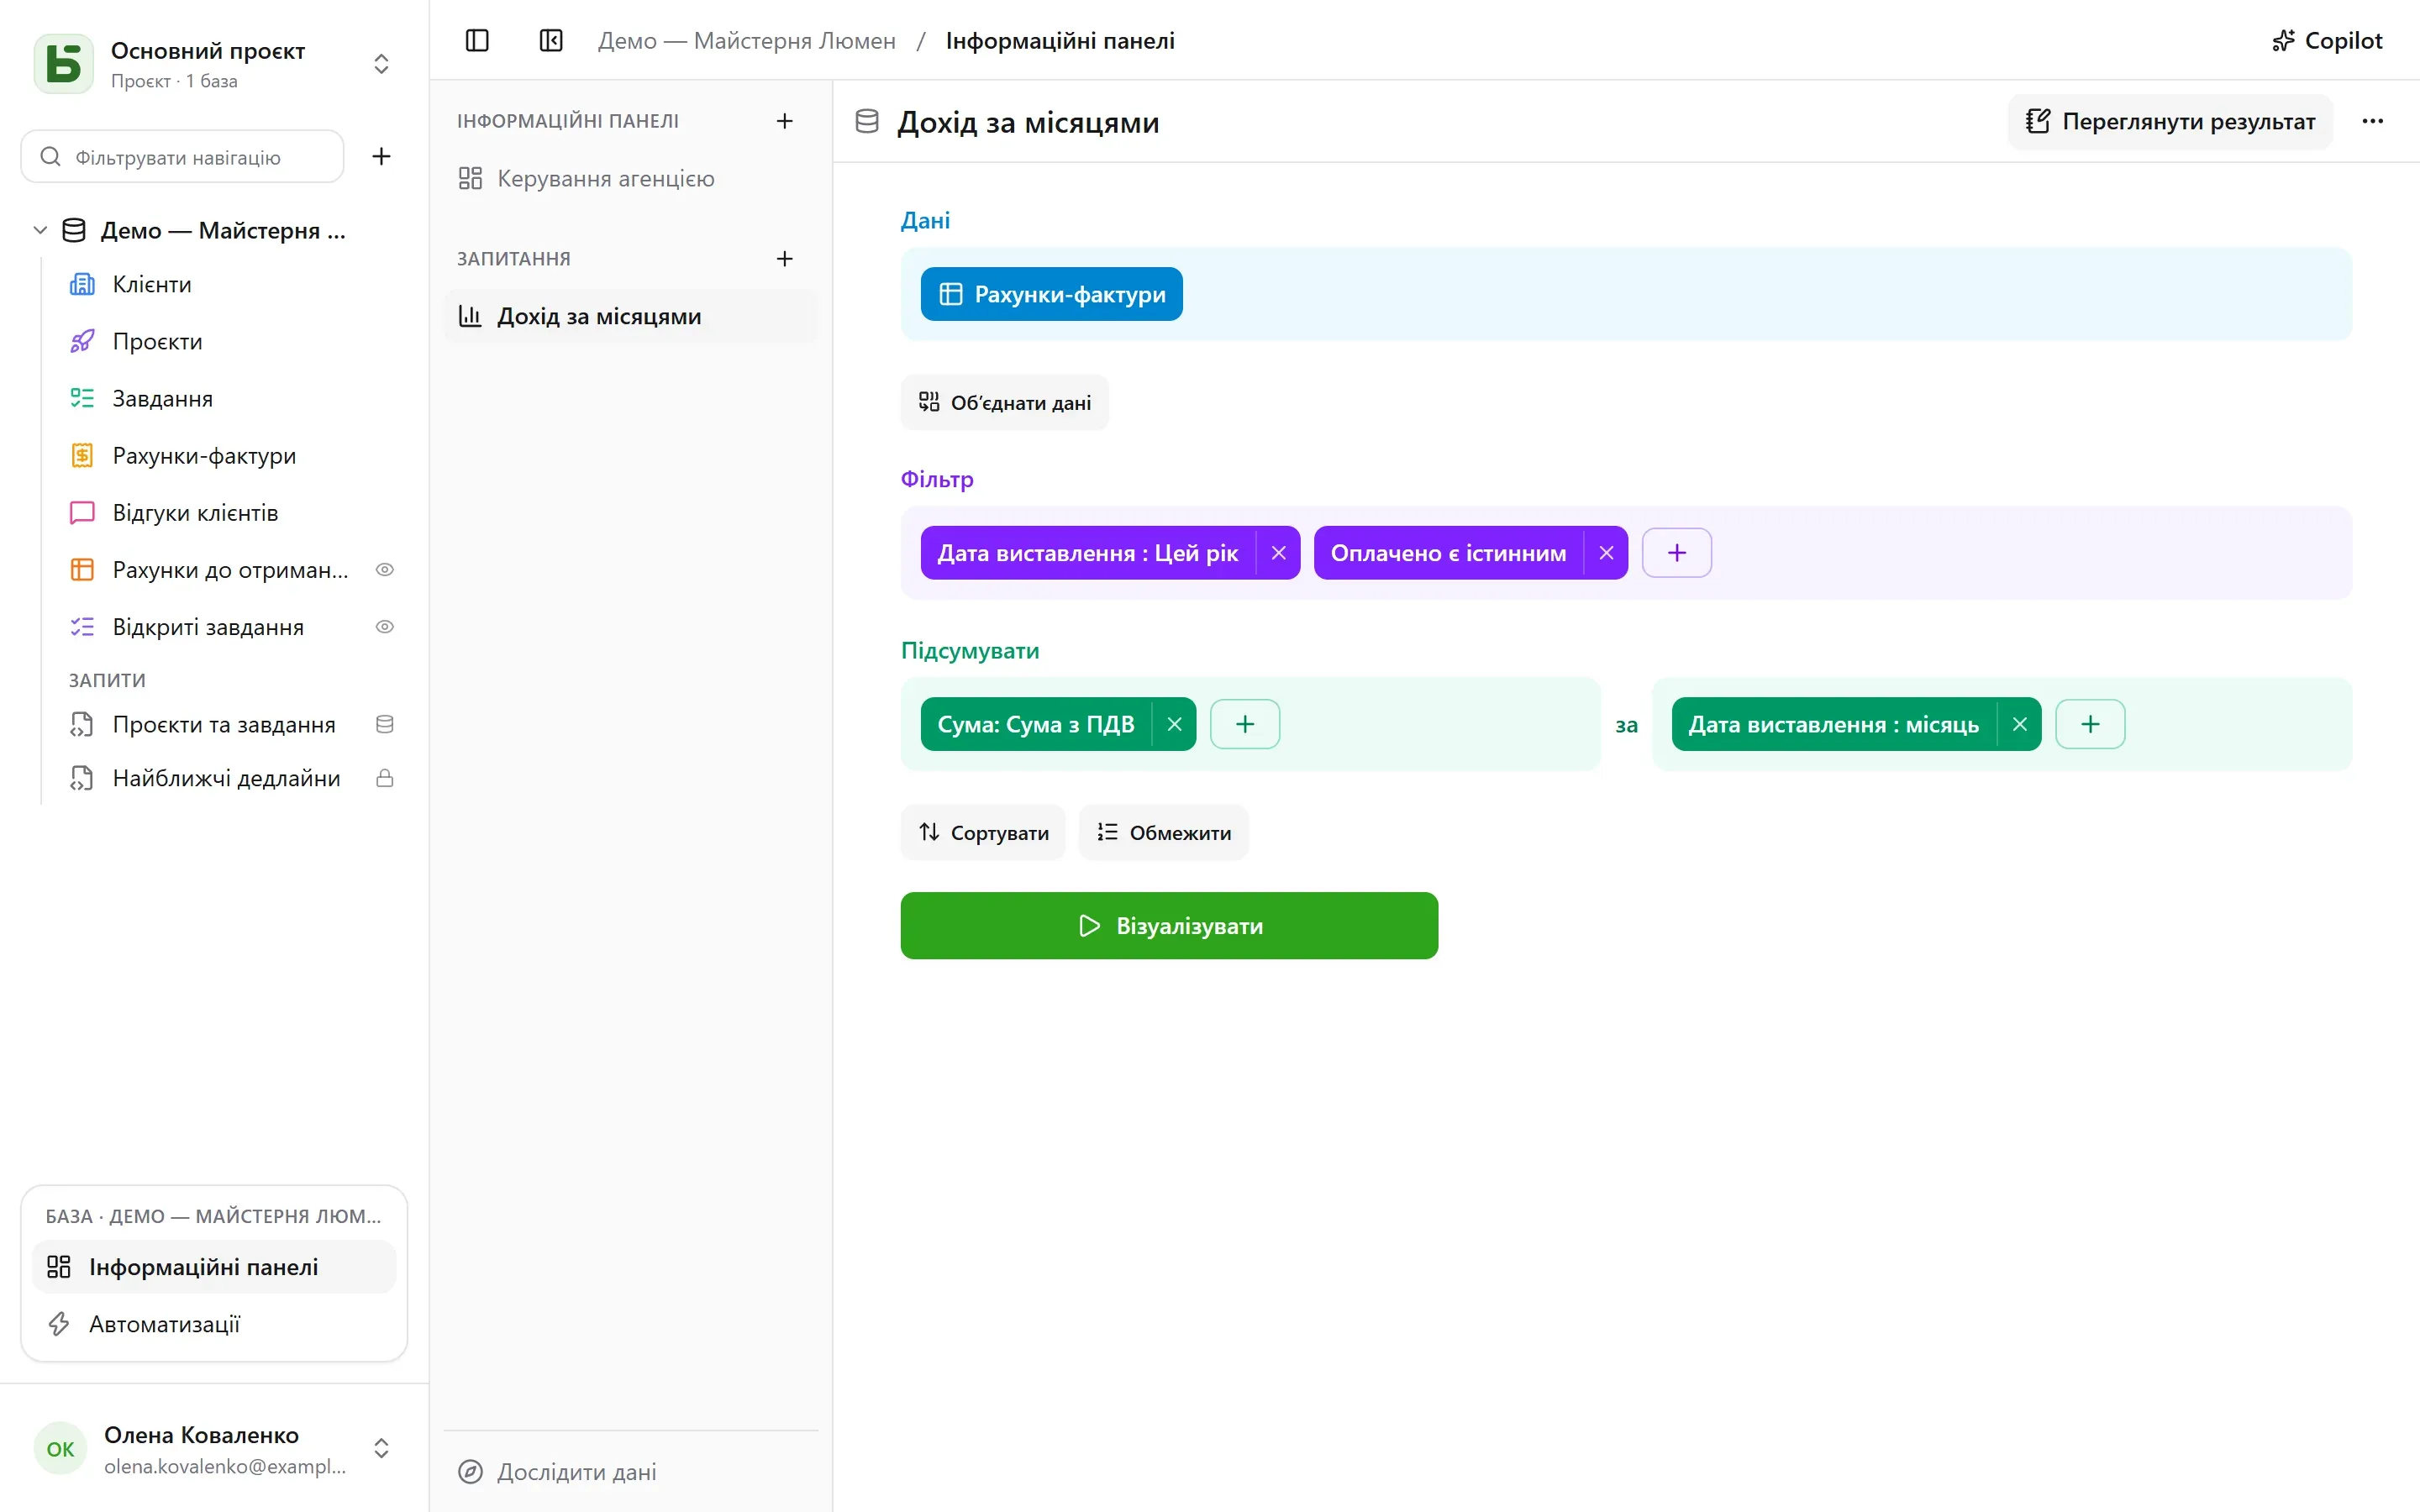
Task: Add a new dashboard with plus icon
Action: click(785, 121)
